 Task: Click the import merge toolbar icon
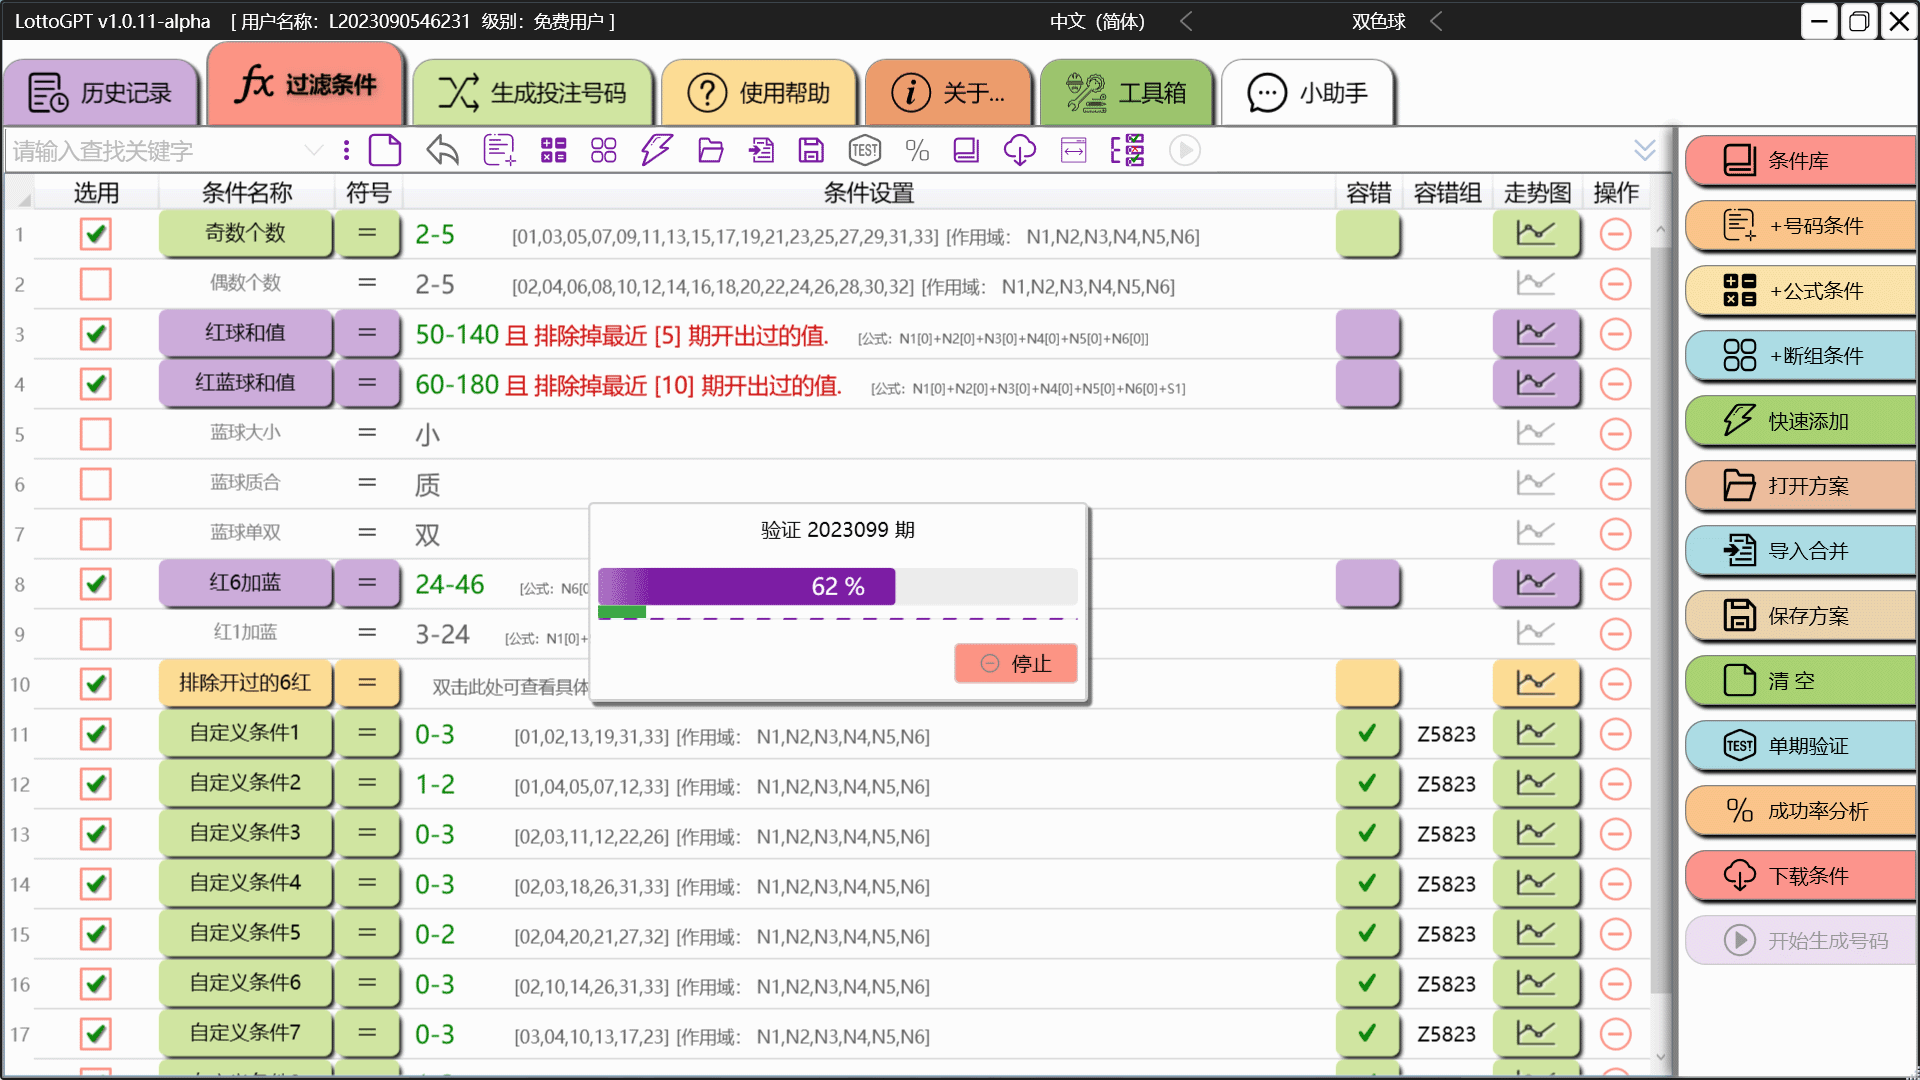click(761, 151)
